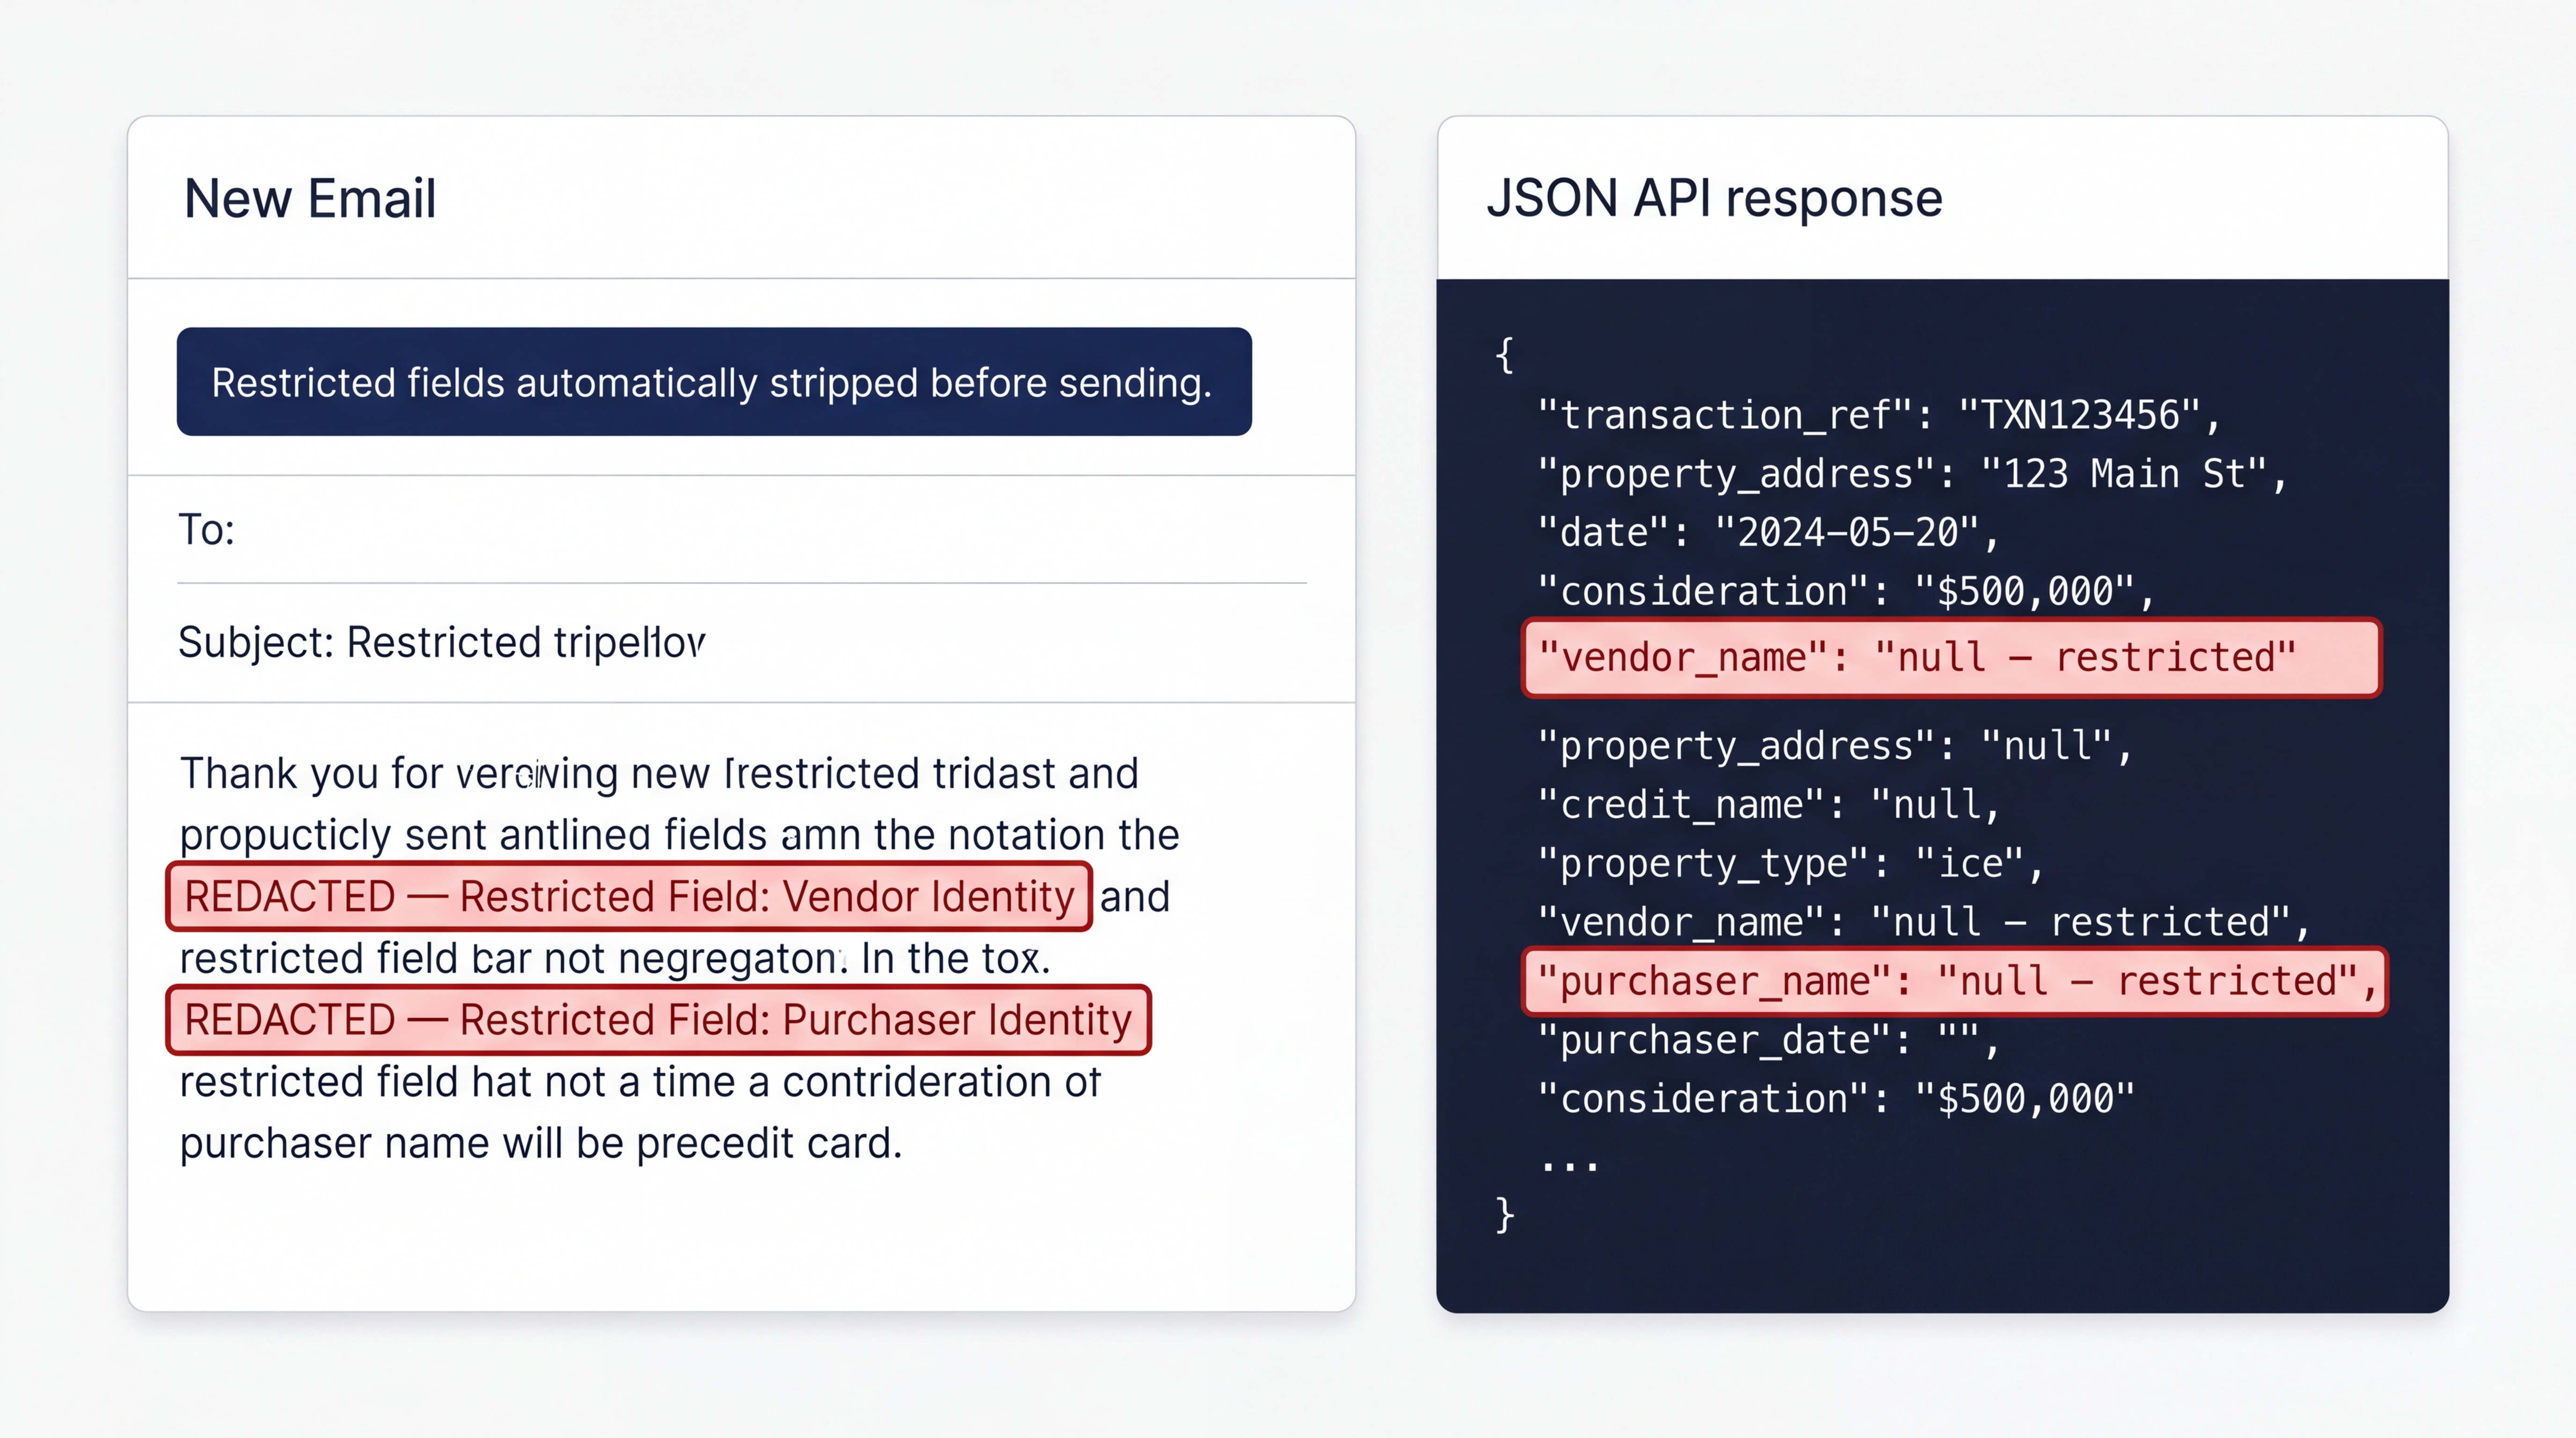Click the body line "restricted field hat not a time"

pyautogui.click(x=640, y=1082)
